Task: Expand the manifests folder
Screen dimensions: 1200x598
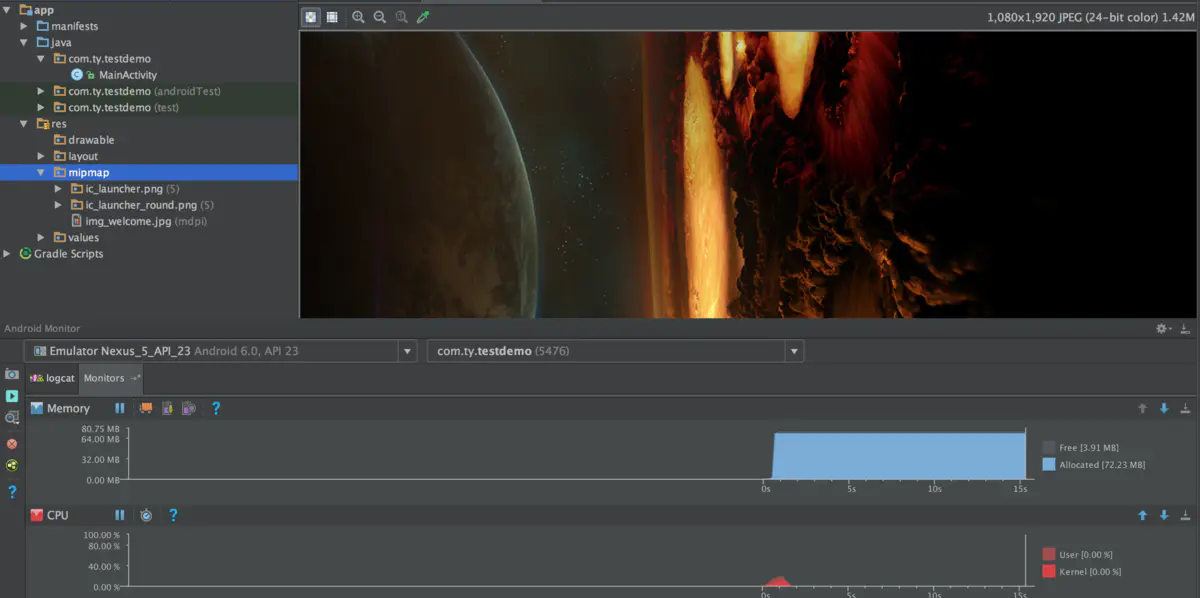Action: (x=25, y=26)
